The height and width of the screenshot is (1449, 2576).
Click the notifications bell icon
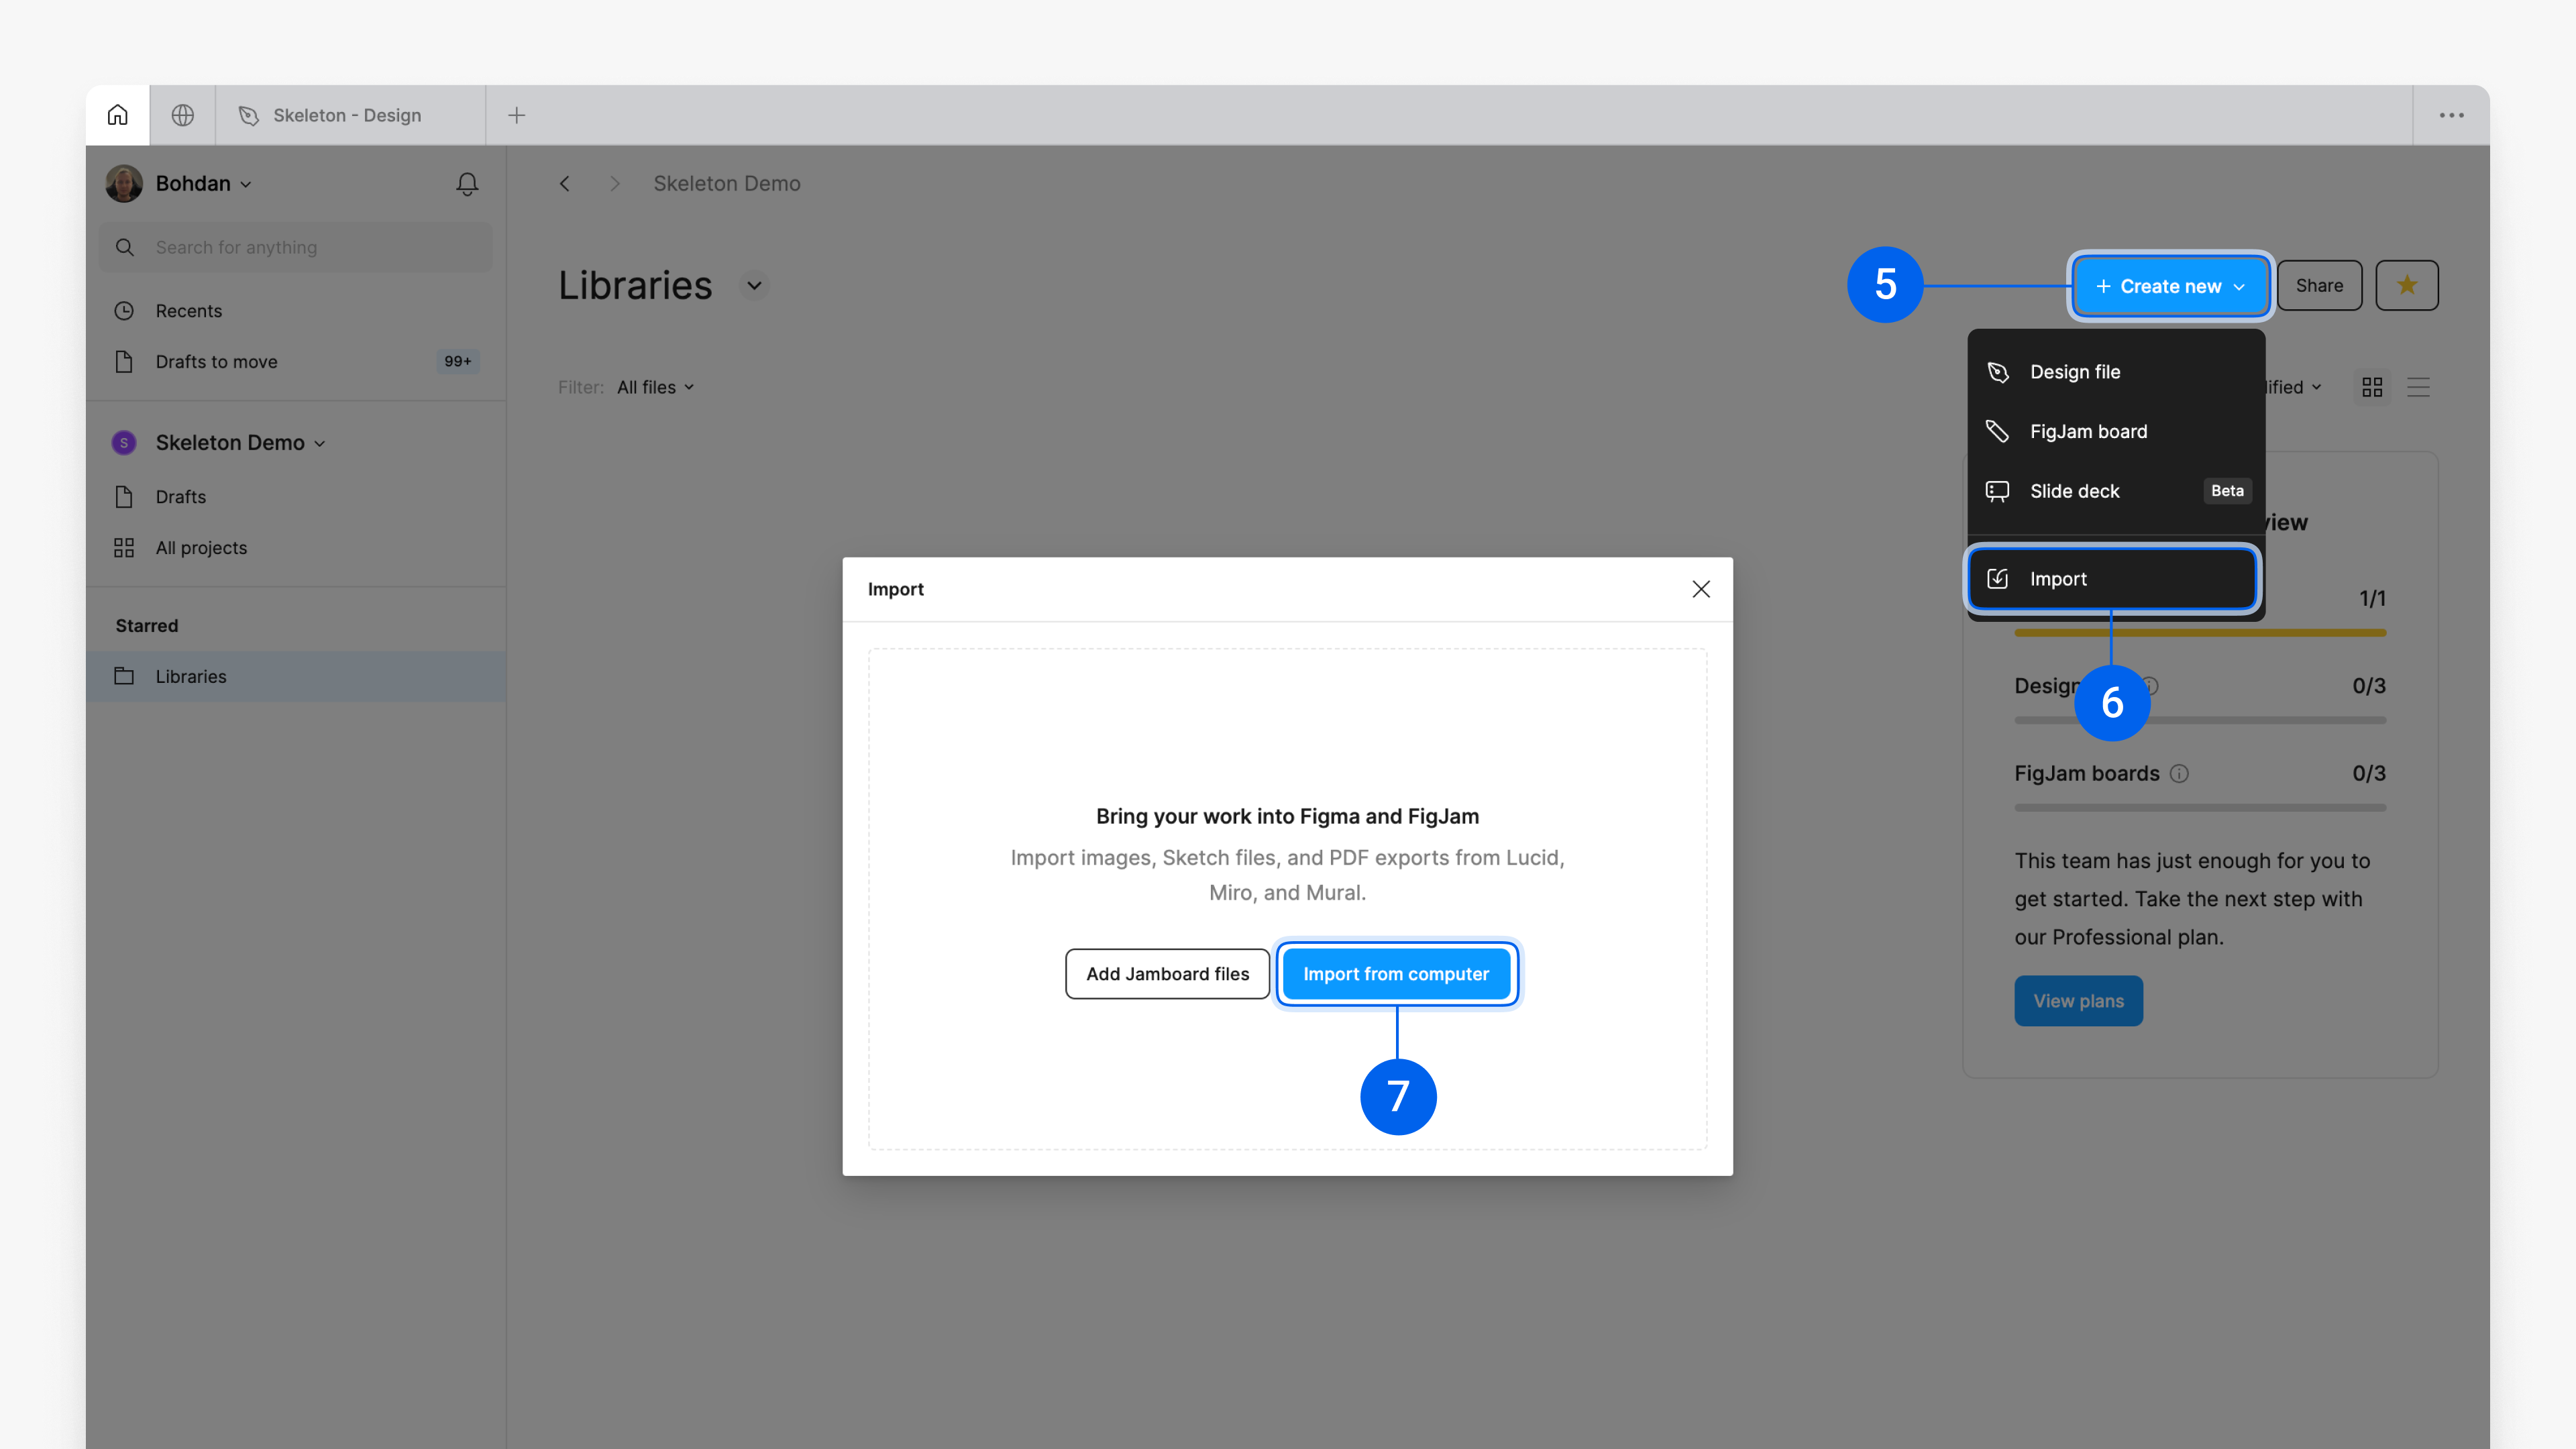(x=467, y=184)
